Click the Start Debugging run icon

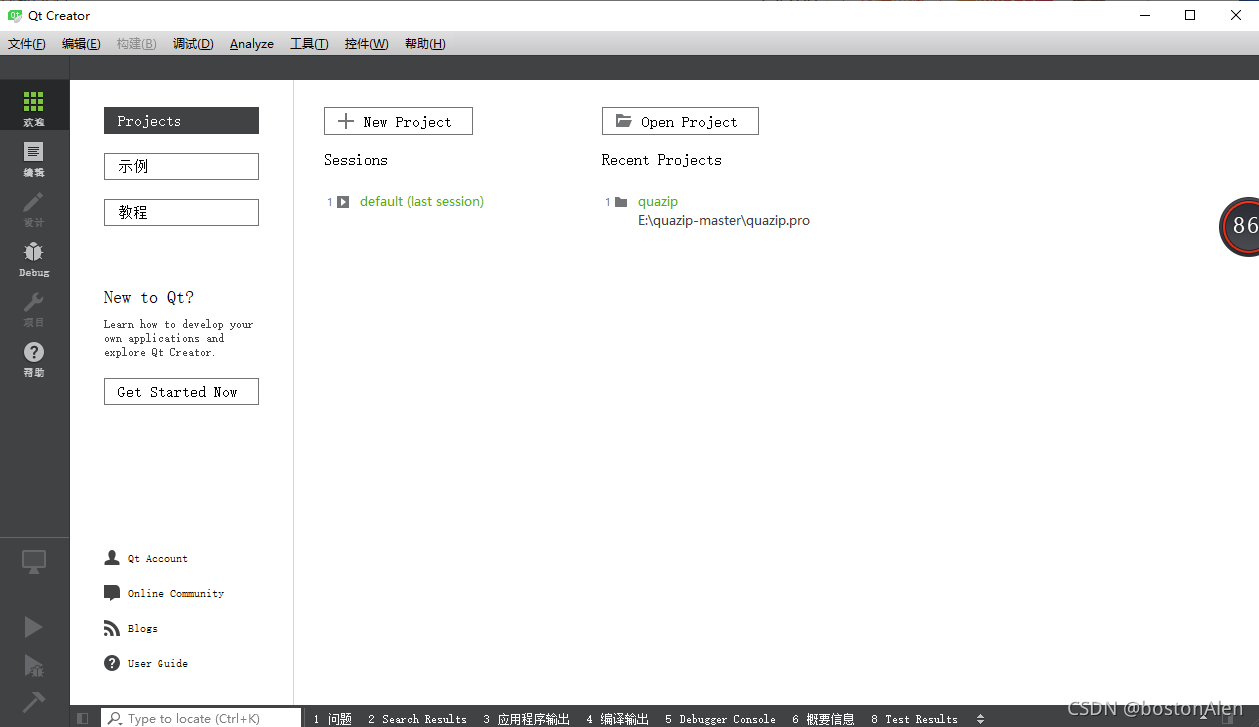tap(34, 665)
